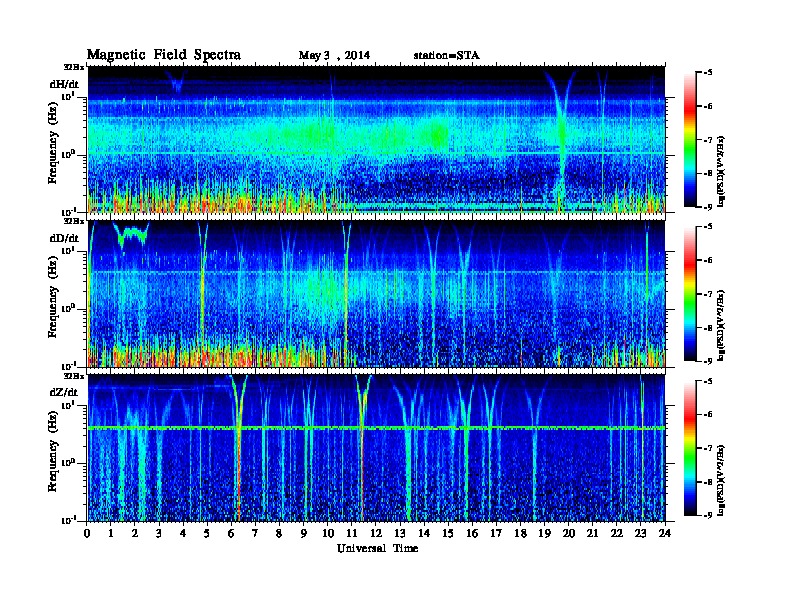The width and height of the screenshot is (792, 612).
Task: Click the -5 tick on dH/dt color scale
Action: coord(707,73)
